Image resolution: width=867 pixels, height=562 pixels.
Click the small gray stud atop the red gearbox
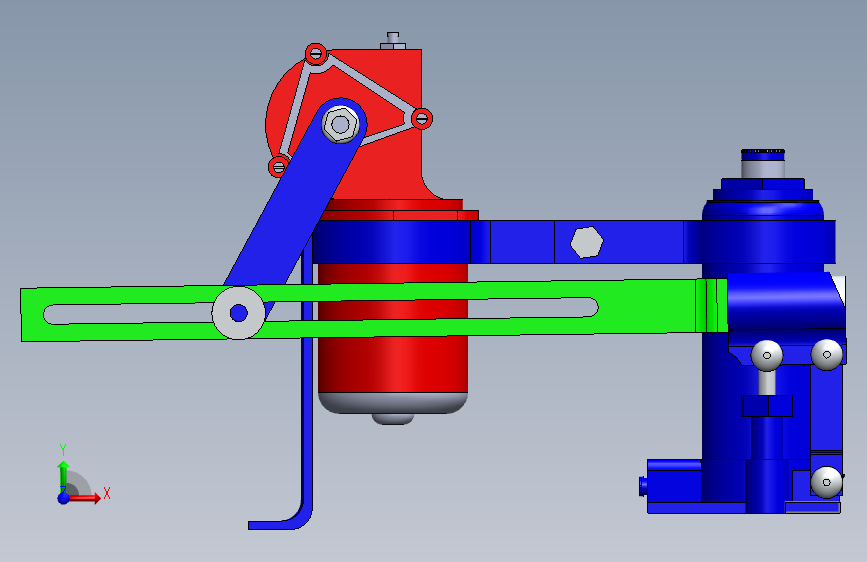[393, 41]
